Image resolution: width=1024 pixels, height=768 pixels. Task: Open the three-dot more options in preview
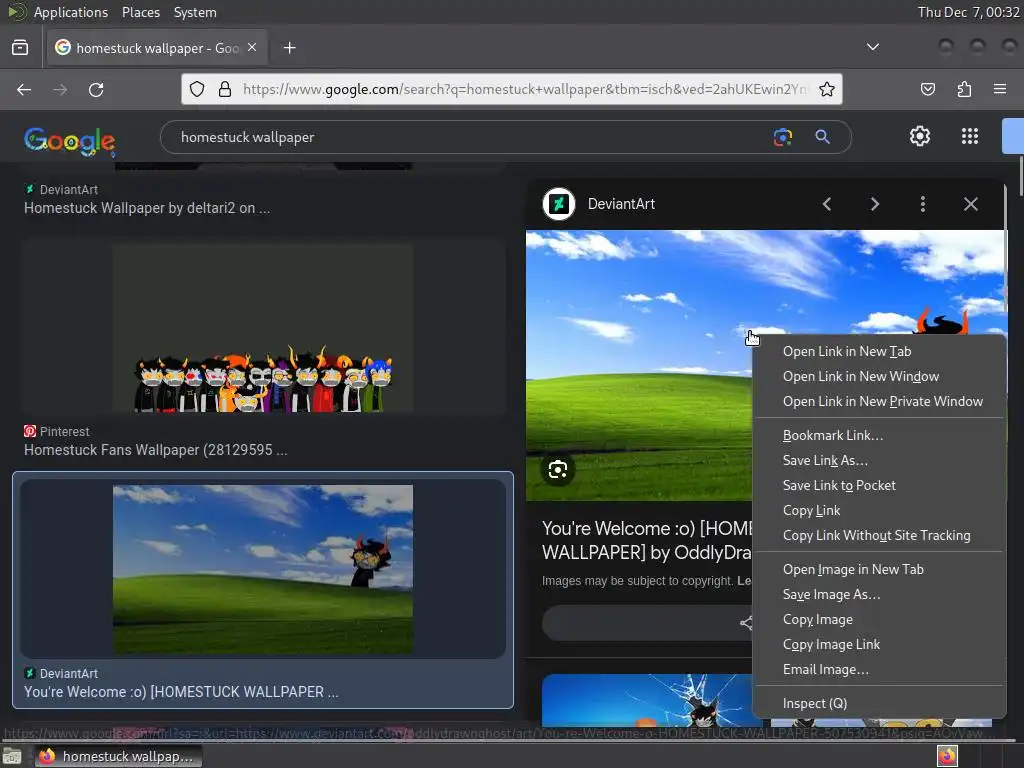(x=923, y=204)
